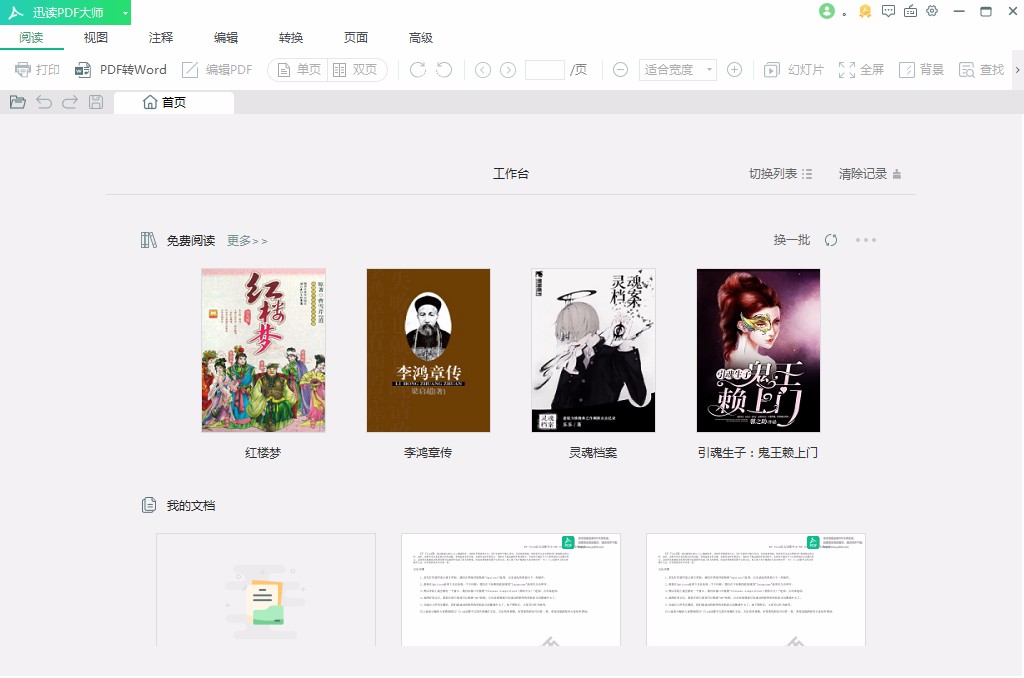Open the 转换 menu tab
Viewport: 1024px width, 678px height.
coord(291,38)
